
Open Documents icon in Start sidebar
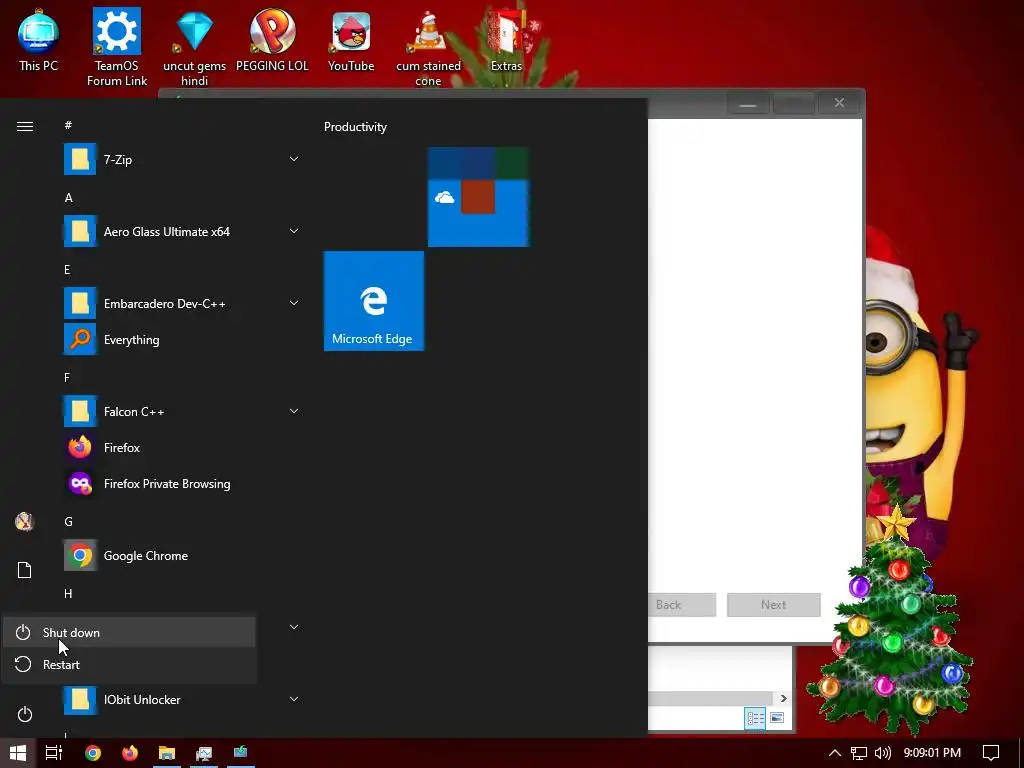click(25, 570)
